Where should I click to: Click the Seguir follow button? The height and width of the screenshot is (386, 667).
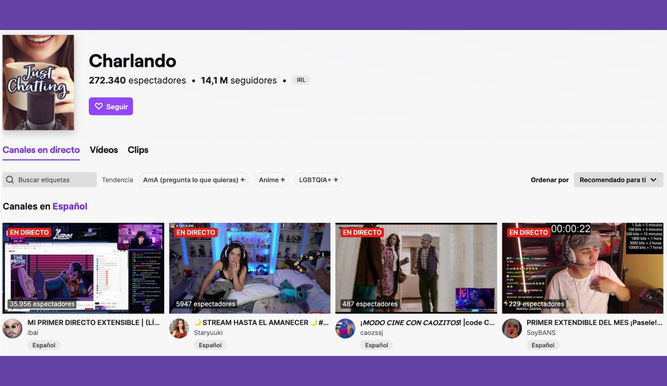[x=111, y=106]
